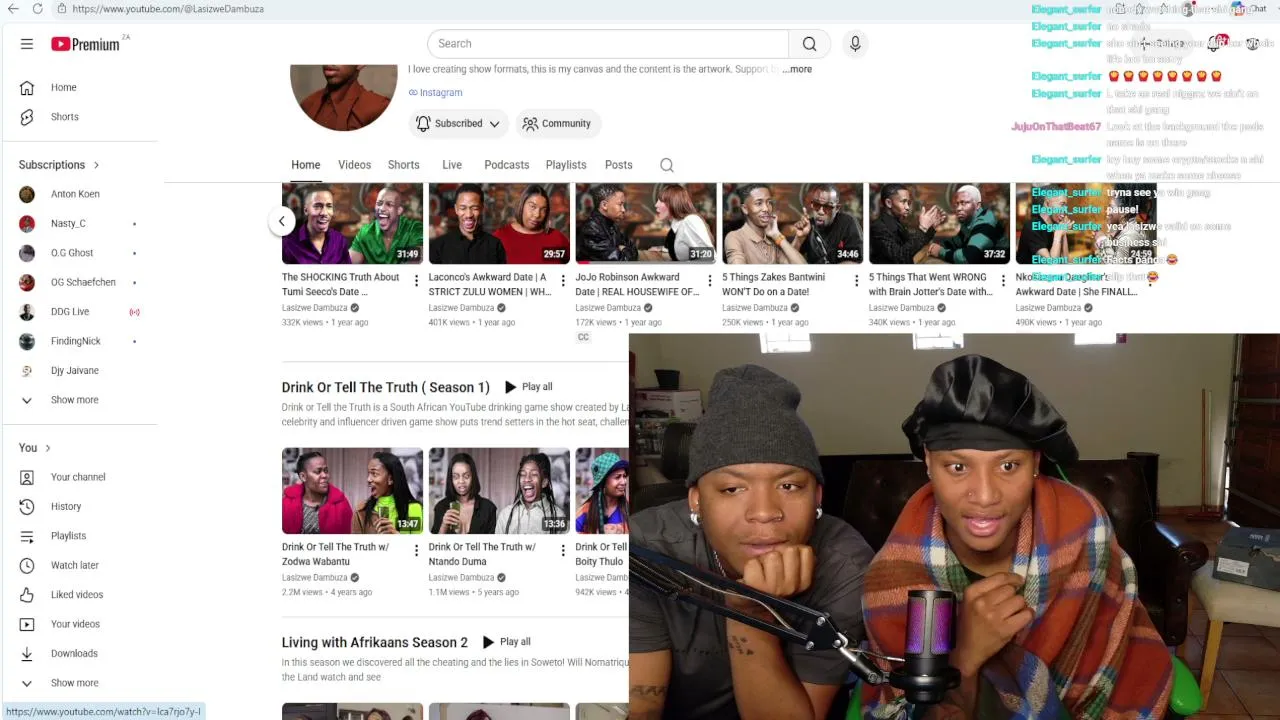Expand the Subscriptions section header
Image resolution: width=1280 pixels, height=720 pixels.
pos(59,165)
